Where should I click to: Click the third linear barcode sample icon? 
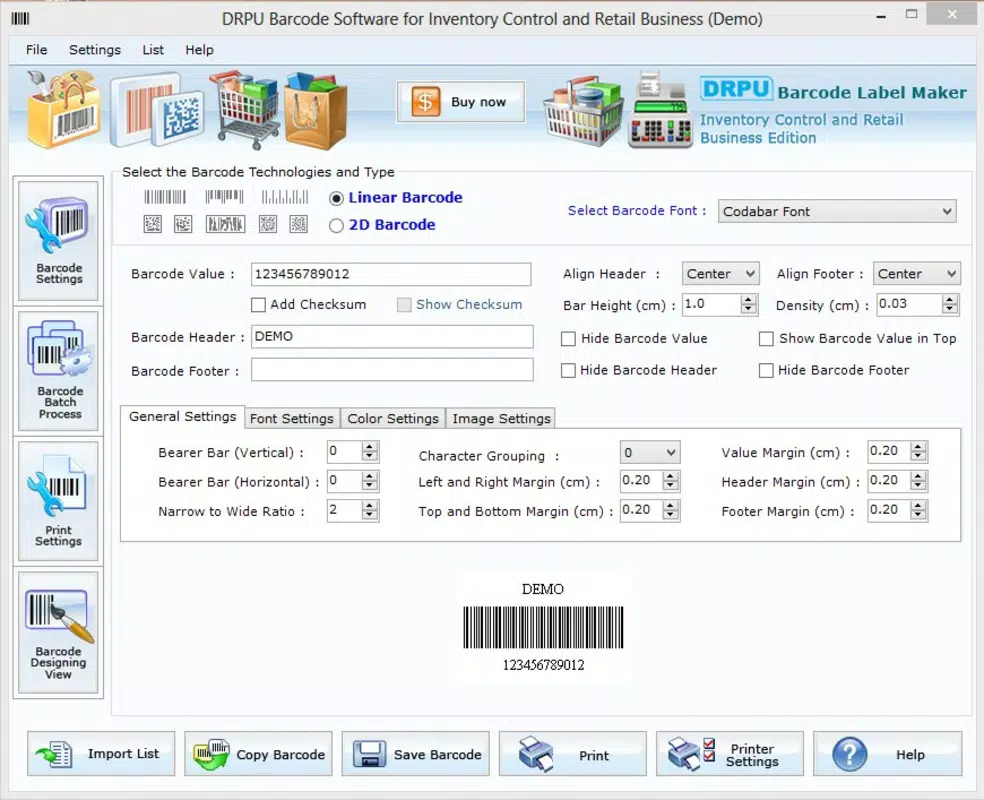pos(285,197)
